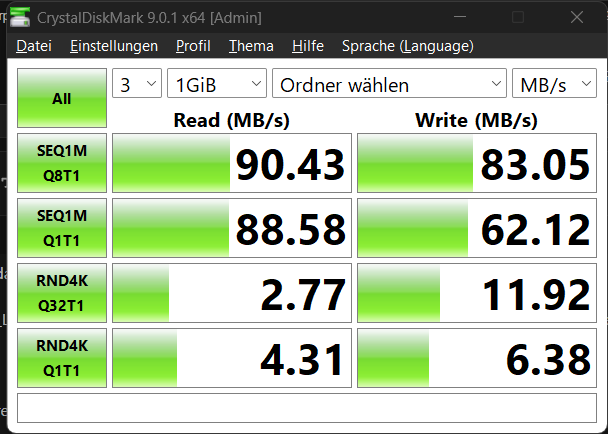Start the SEQ1M Q1T1 test

click(x=62, y=228)
